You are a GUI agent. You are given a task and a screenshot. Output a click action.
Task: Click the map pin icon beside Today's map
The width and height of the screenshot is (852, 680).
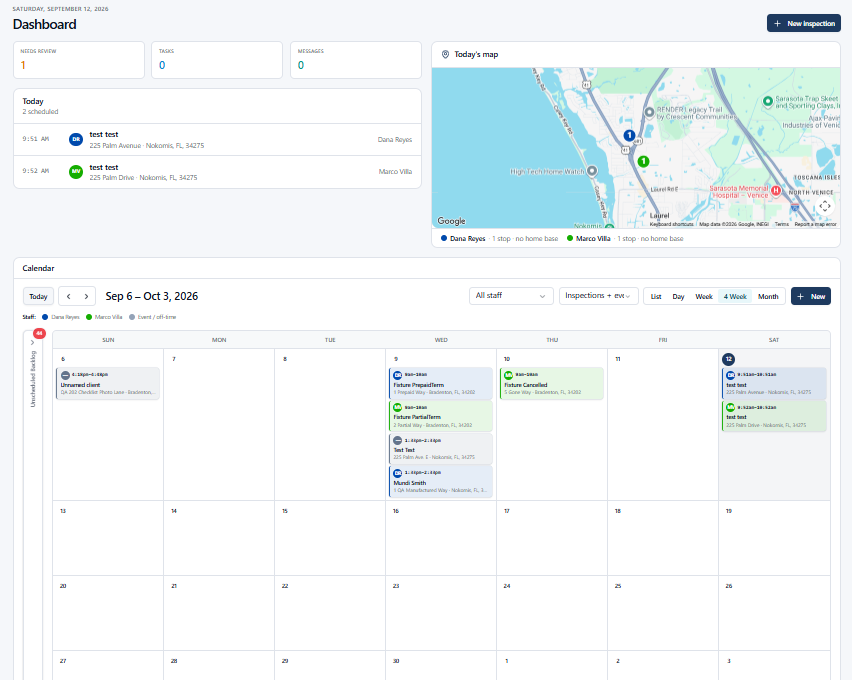coord(445,54)
